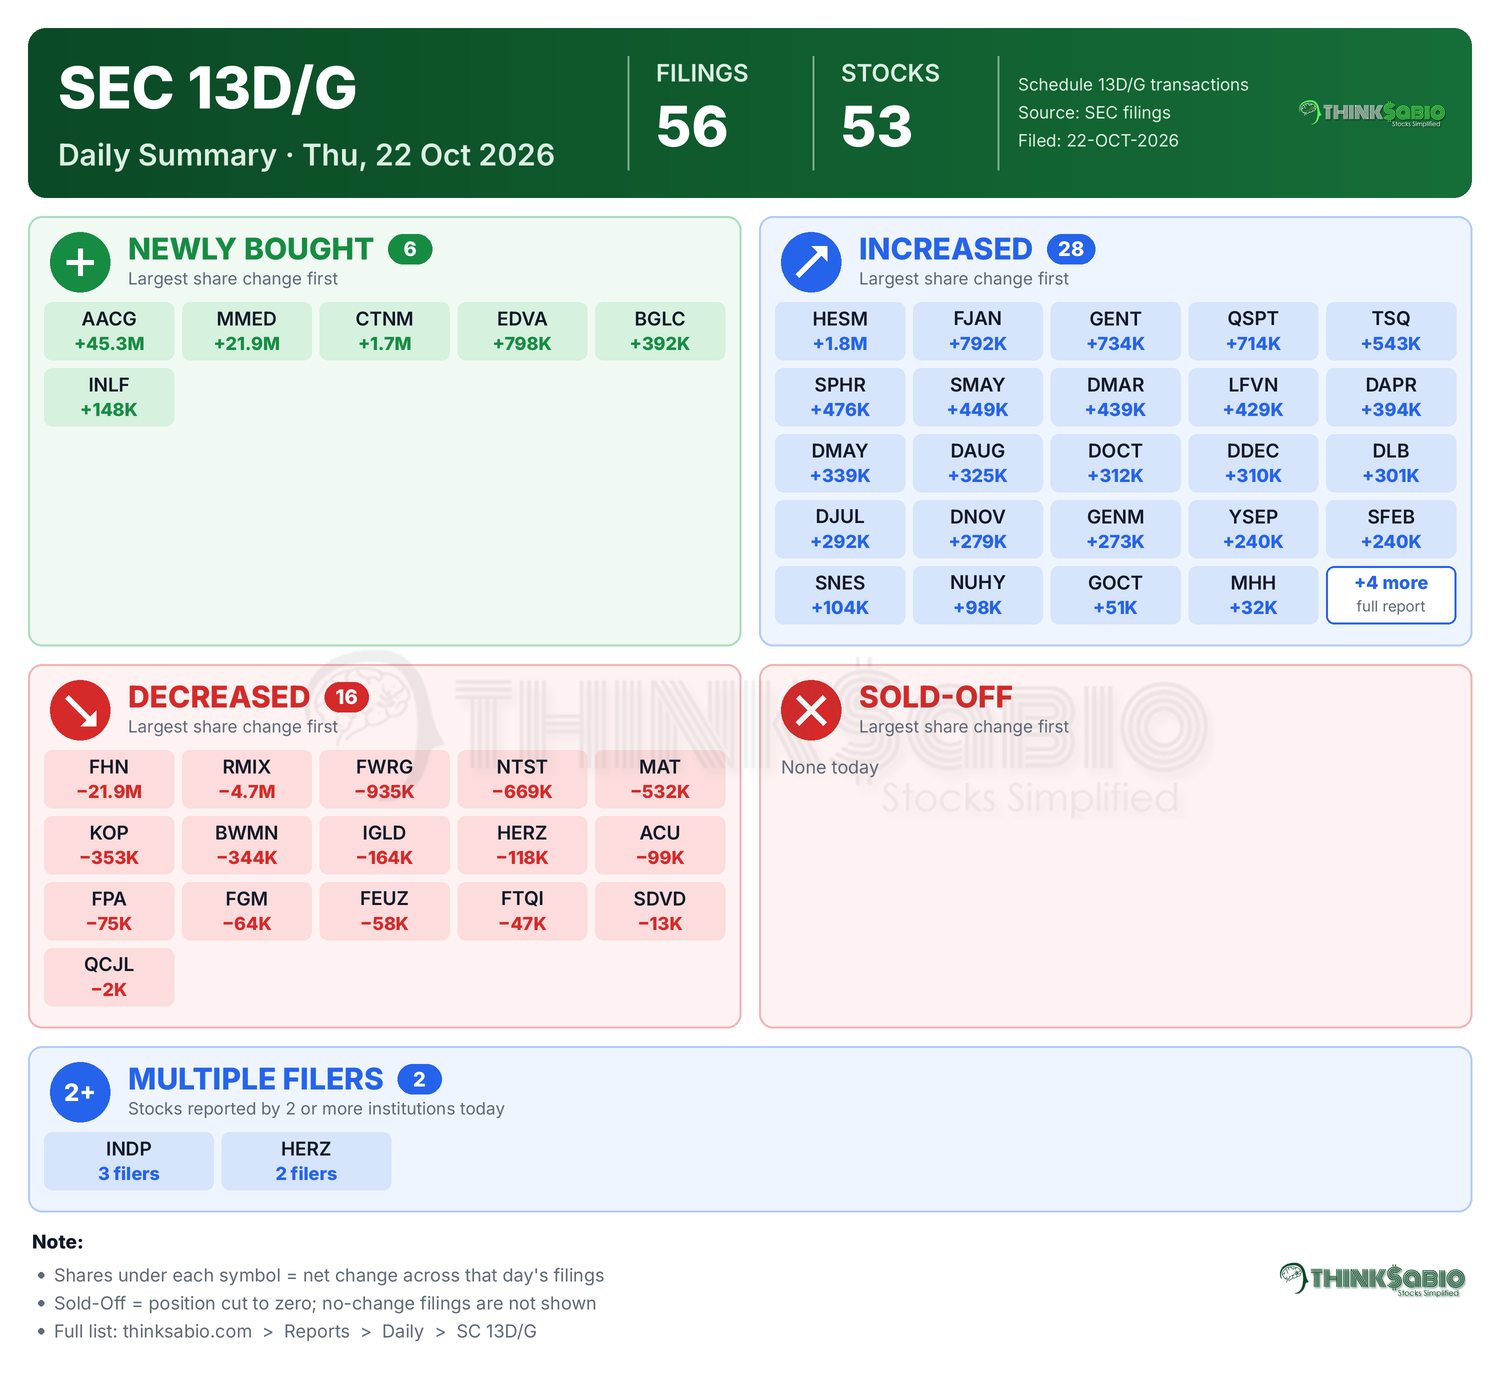Screen dimensions: 1500x1388
Task: Click the red down-arrow Decreased icon
Action: click(x=80, y=710)
